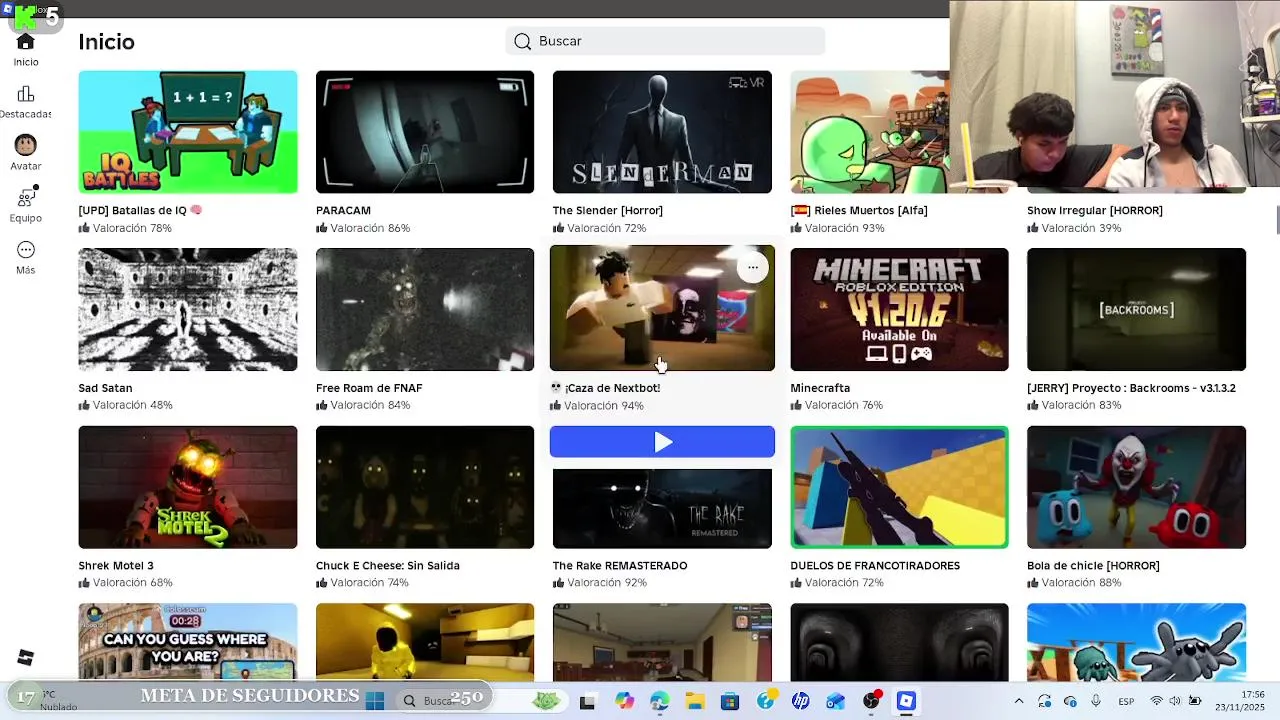Click the ESP language indicator

[1127, 701]
